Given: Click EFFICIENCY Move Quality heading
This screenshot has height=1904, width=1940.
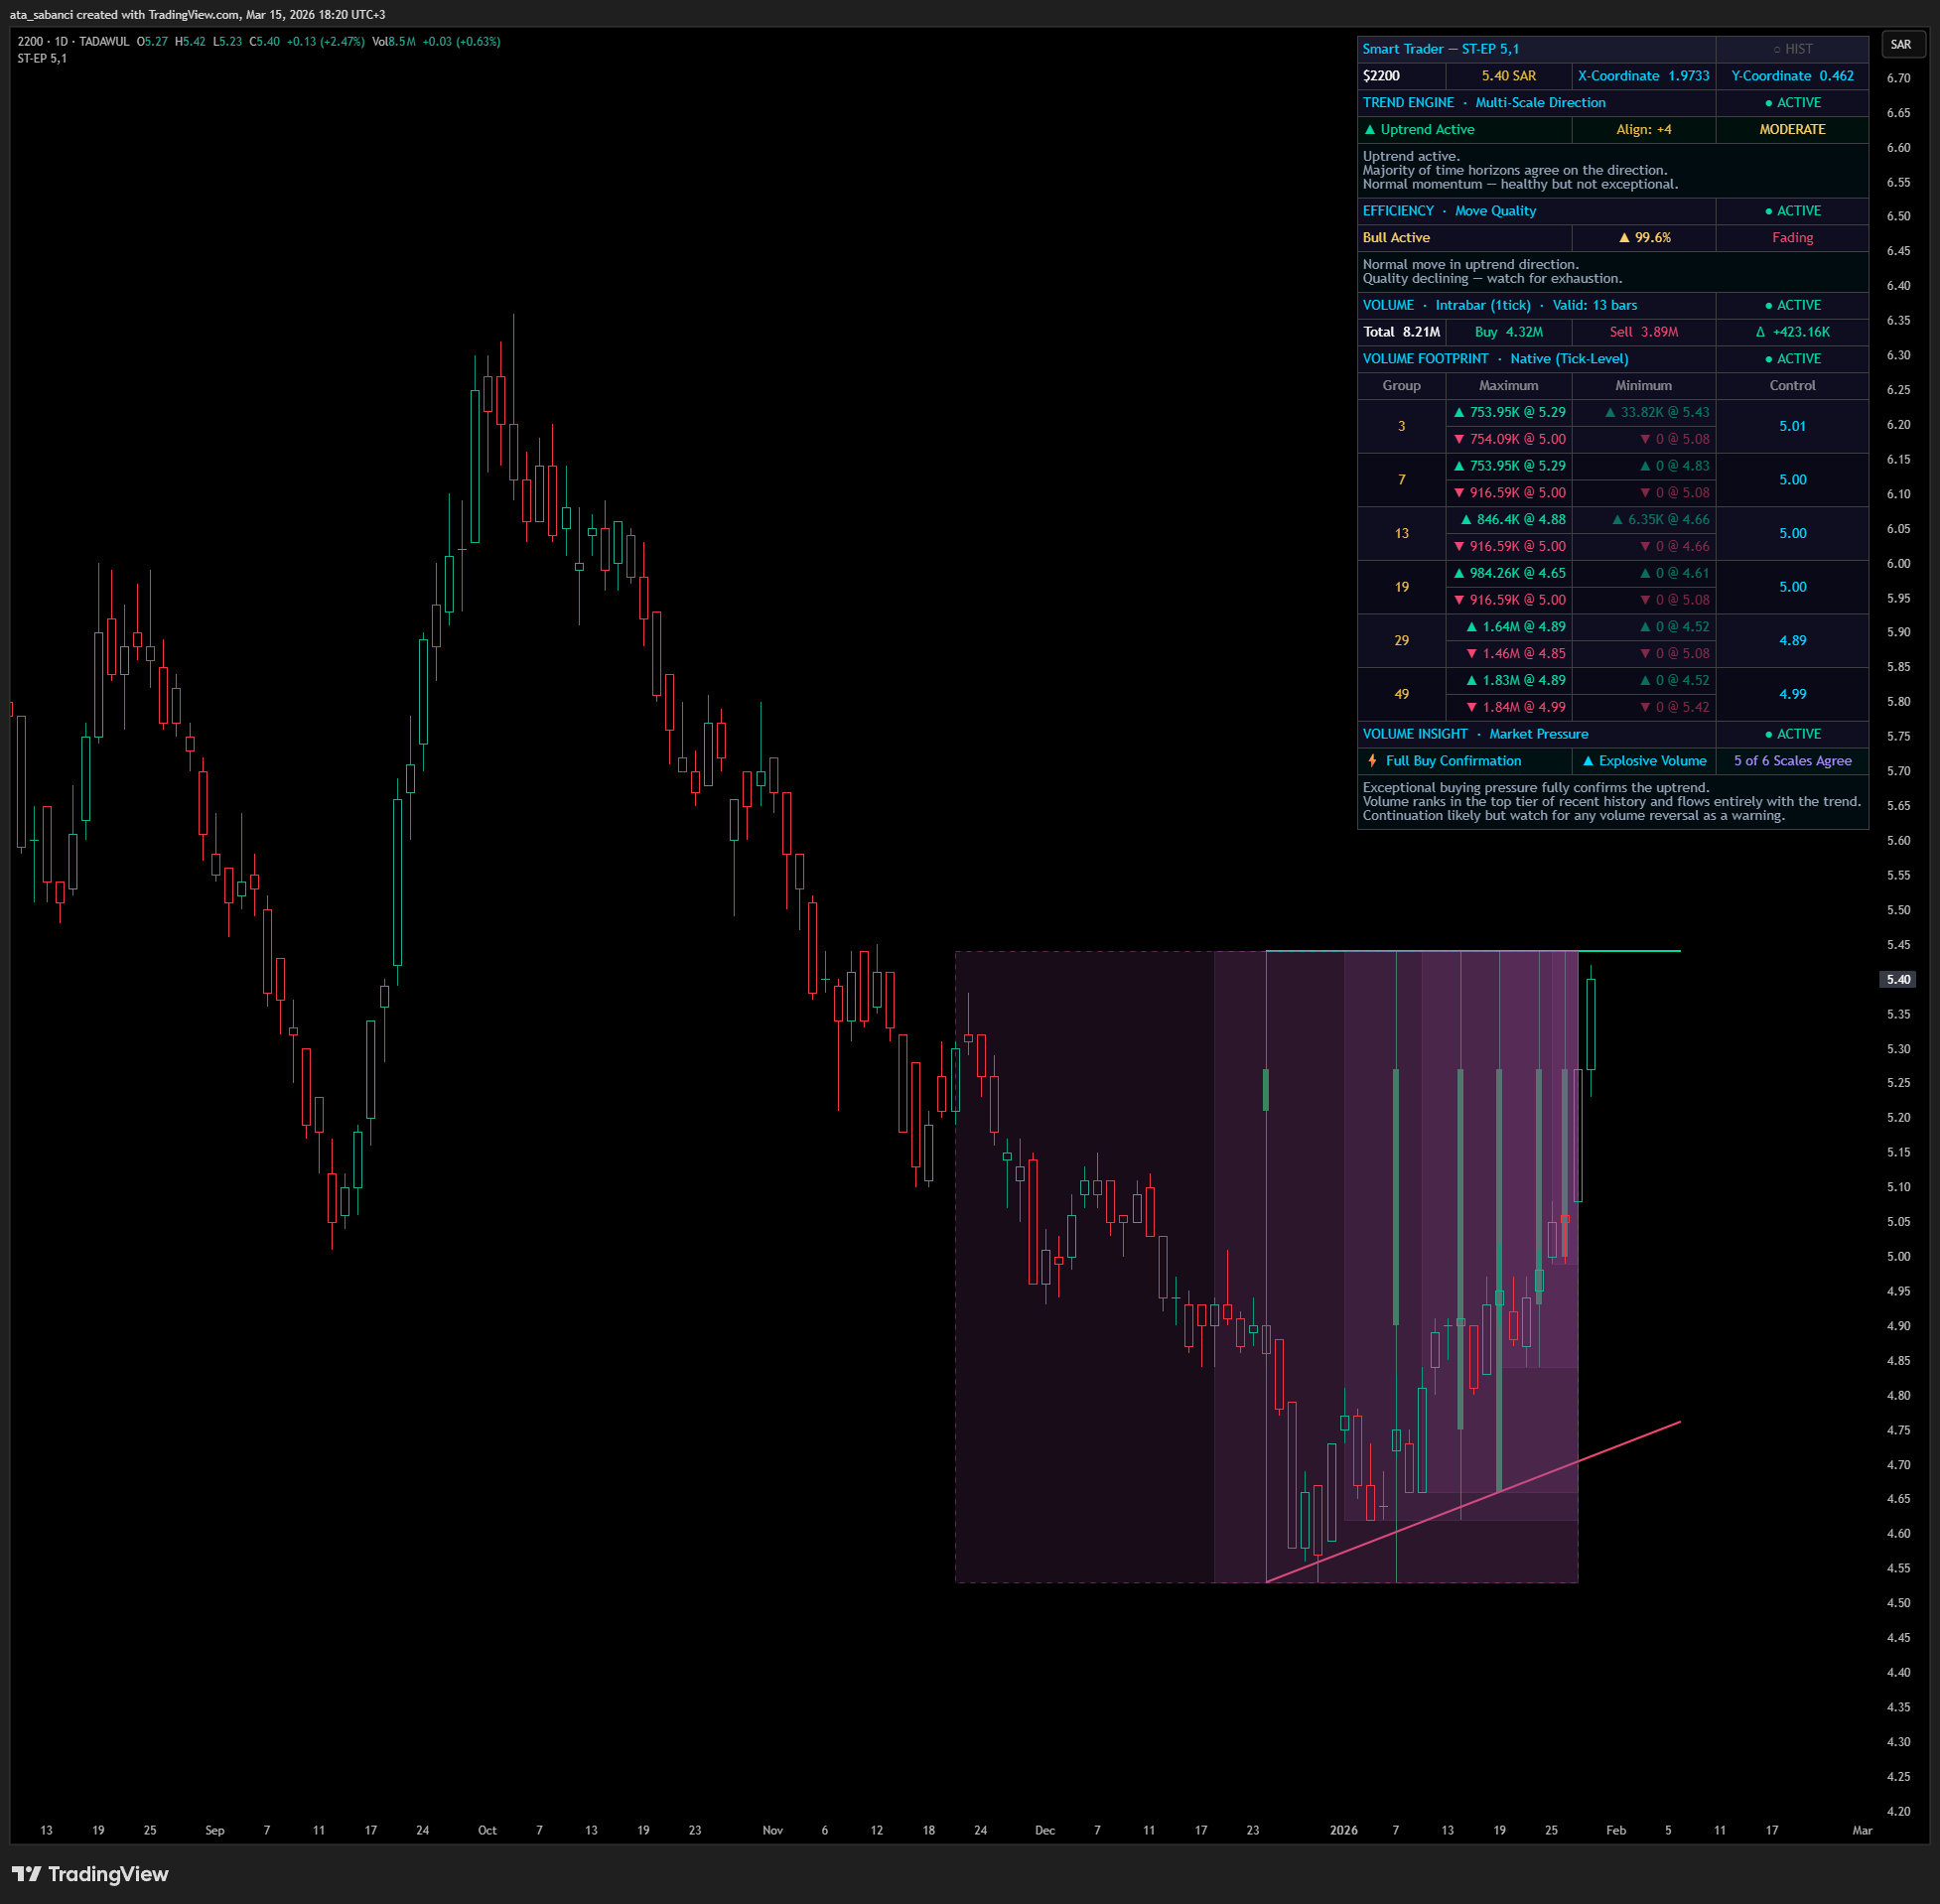Looking at the screenshot, I should [1536, 211].
